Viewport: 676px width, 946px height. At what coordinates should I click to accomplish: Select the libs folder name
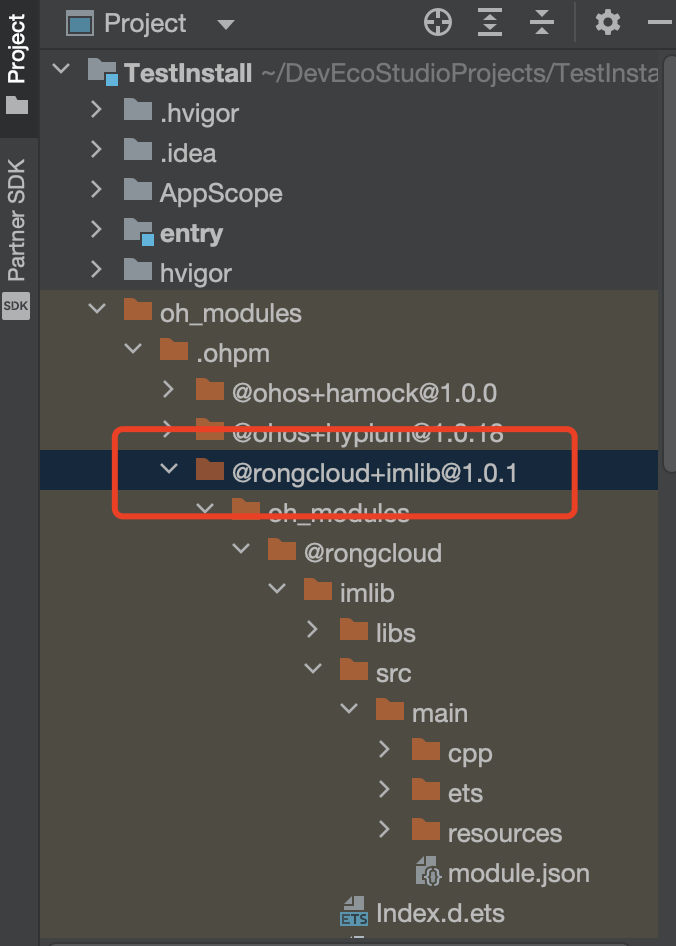(395, 633)
